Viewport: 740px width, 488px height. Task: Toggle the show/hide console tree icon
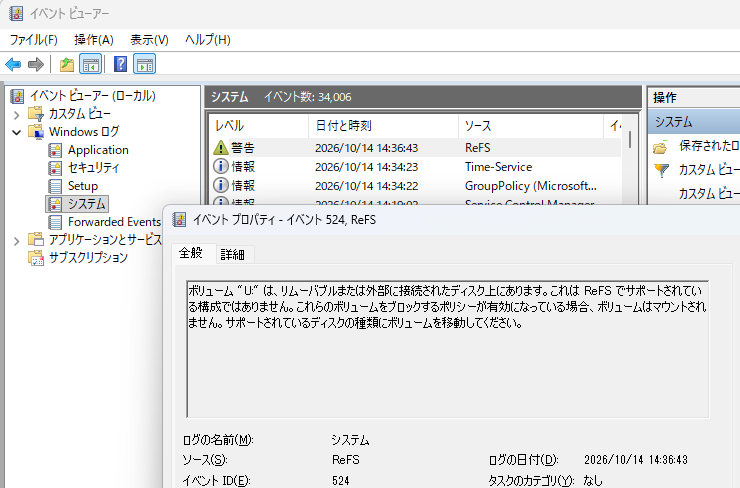coord(91,64)
